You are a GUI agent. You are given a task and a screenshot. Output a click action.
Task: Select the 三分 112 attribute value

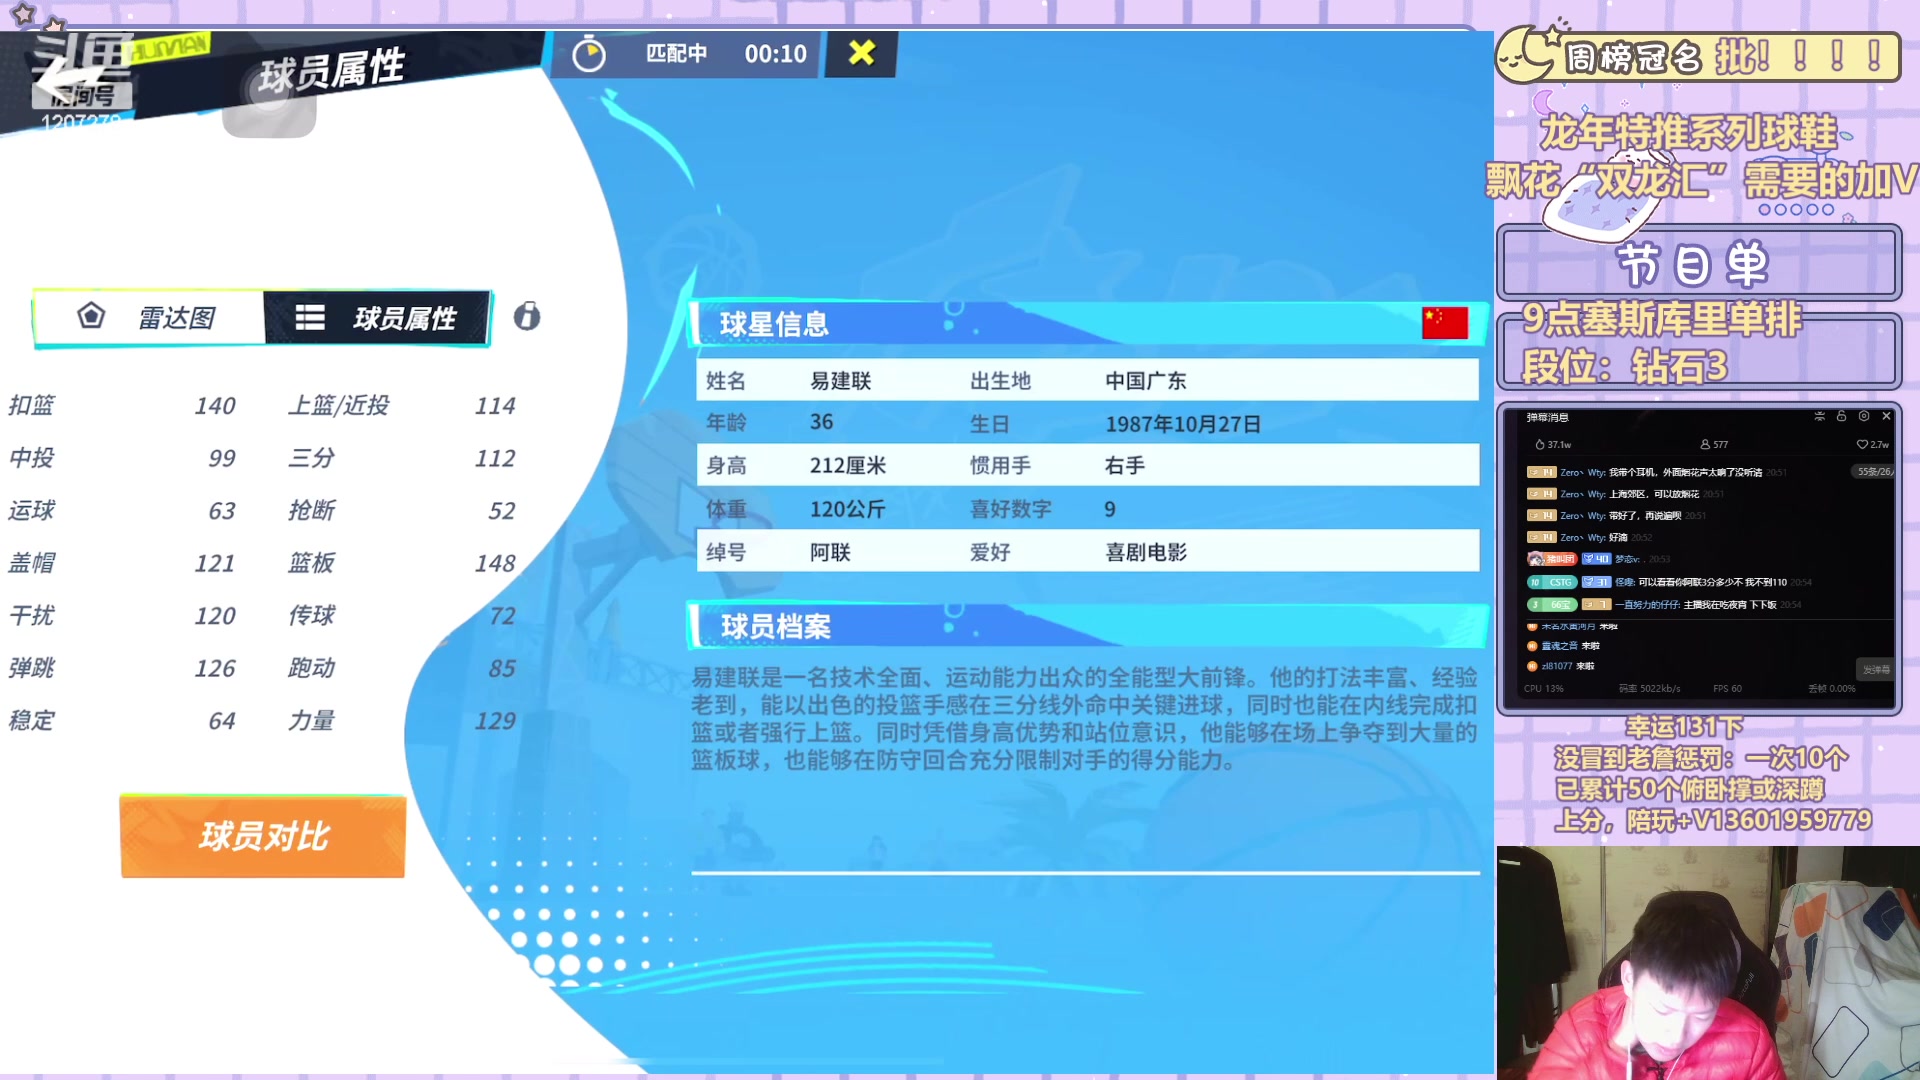click(495, 458)
